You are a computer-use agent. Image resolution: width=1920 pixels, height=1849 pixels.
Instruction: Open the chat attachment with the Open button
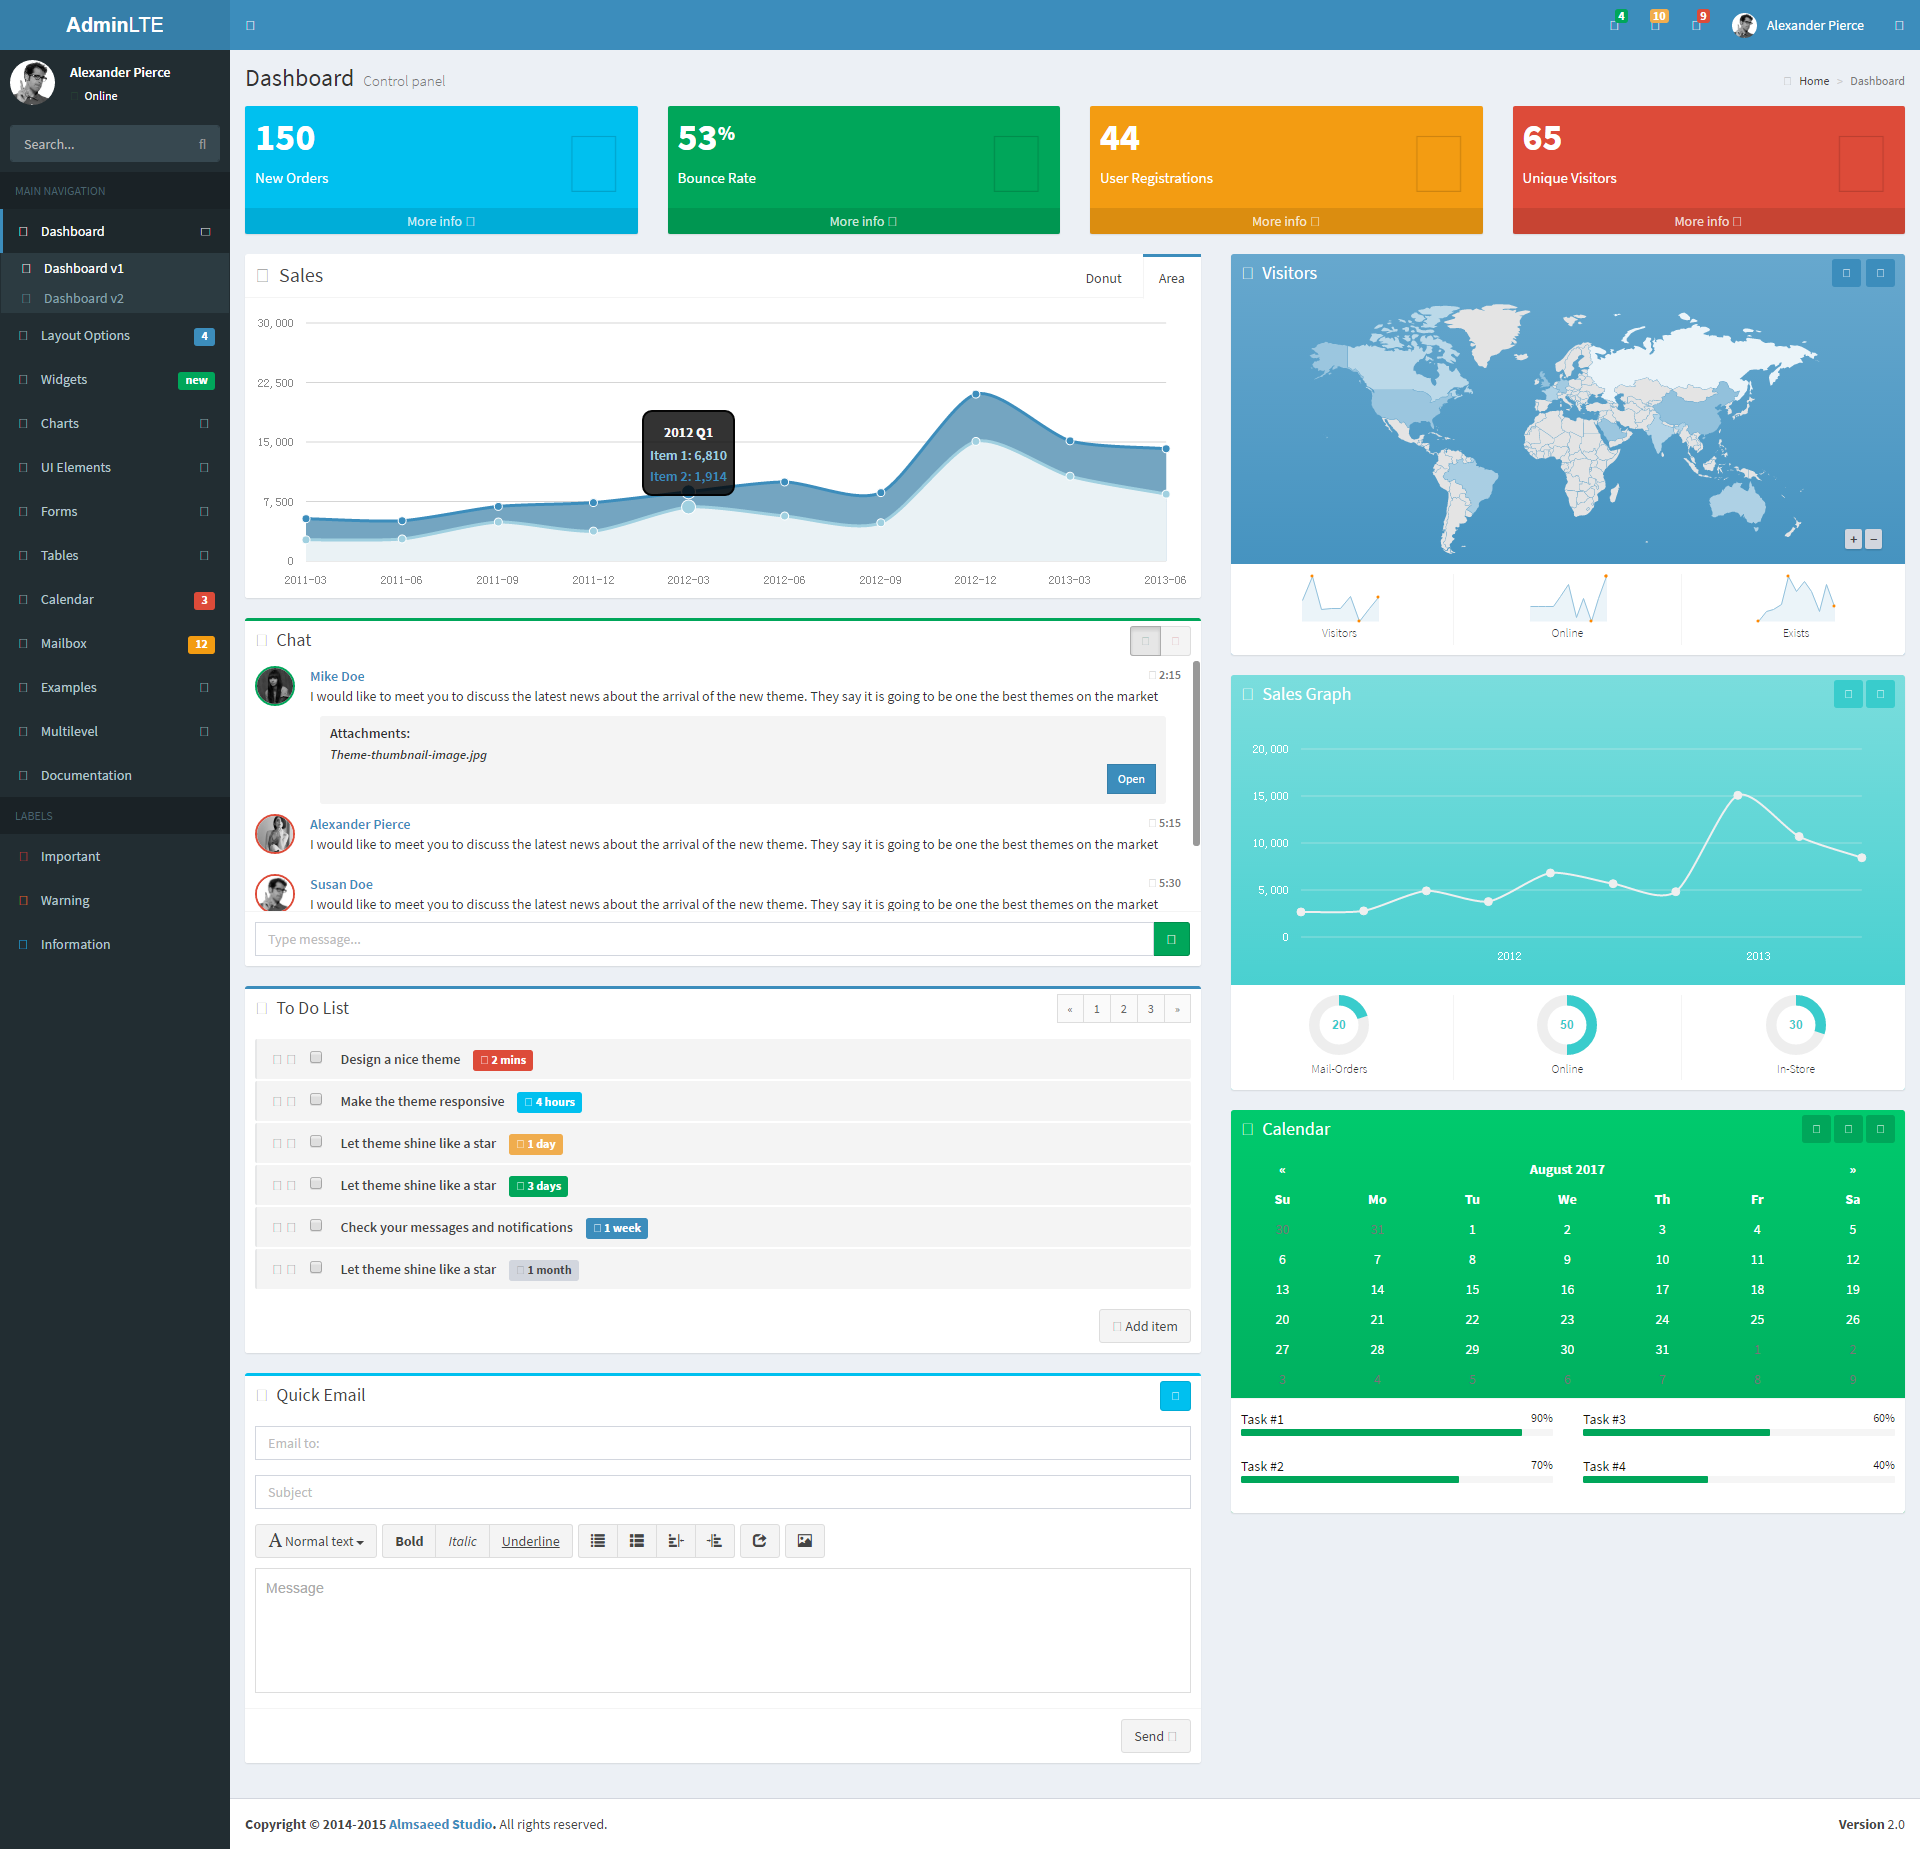coord(1131,779)
